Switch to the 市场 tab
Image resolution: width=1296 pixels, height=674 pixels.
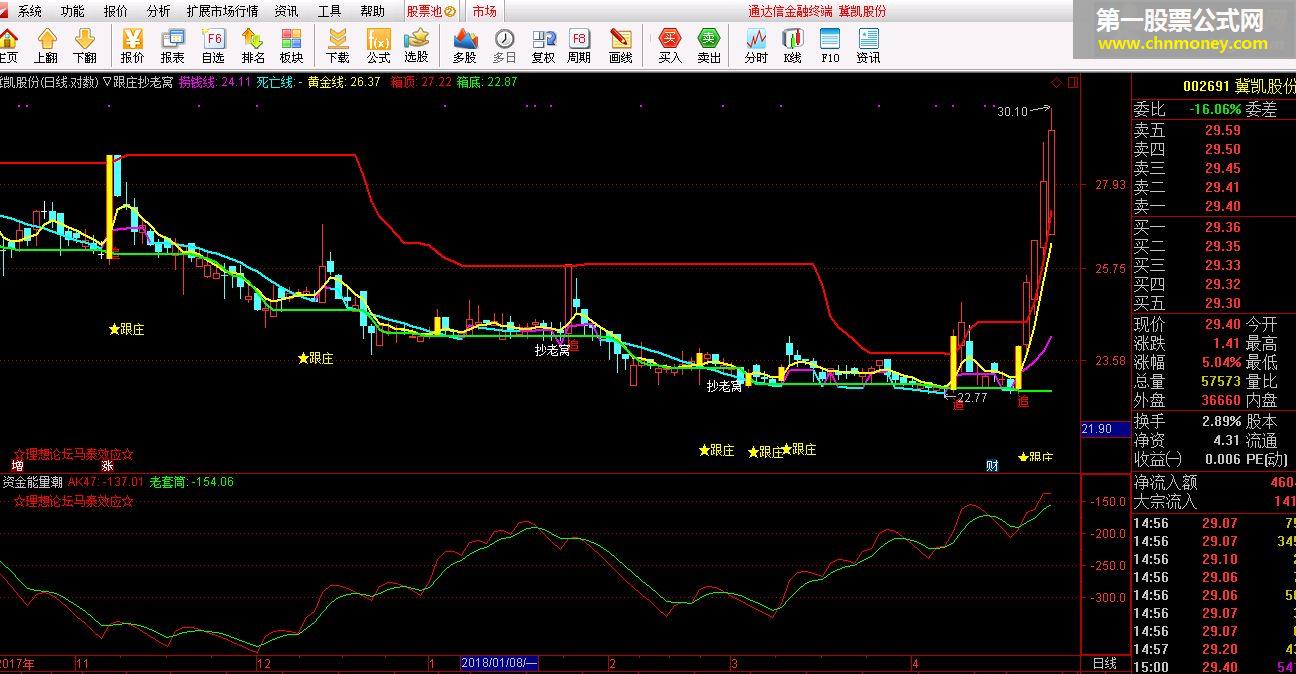pyautogui.click(x=484, y=11)
